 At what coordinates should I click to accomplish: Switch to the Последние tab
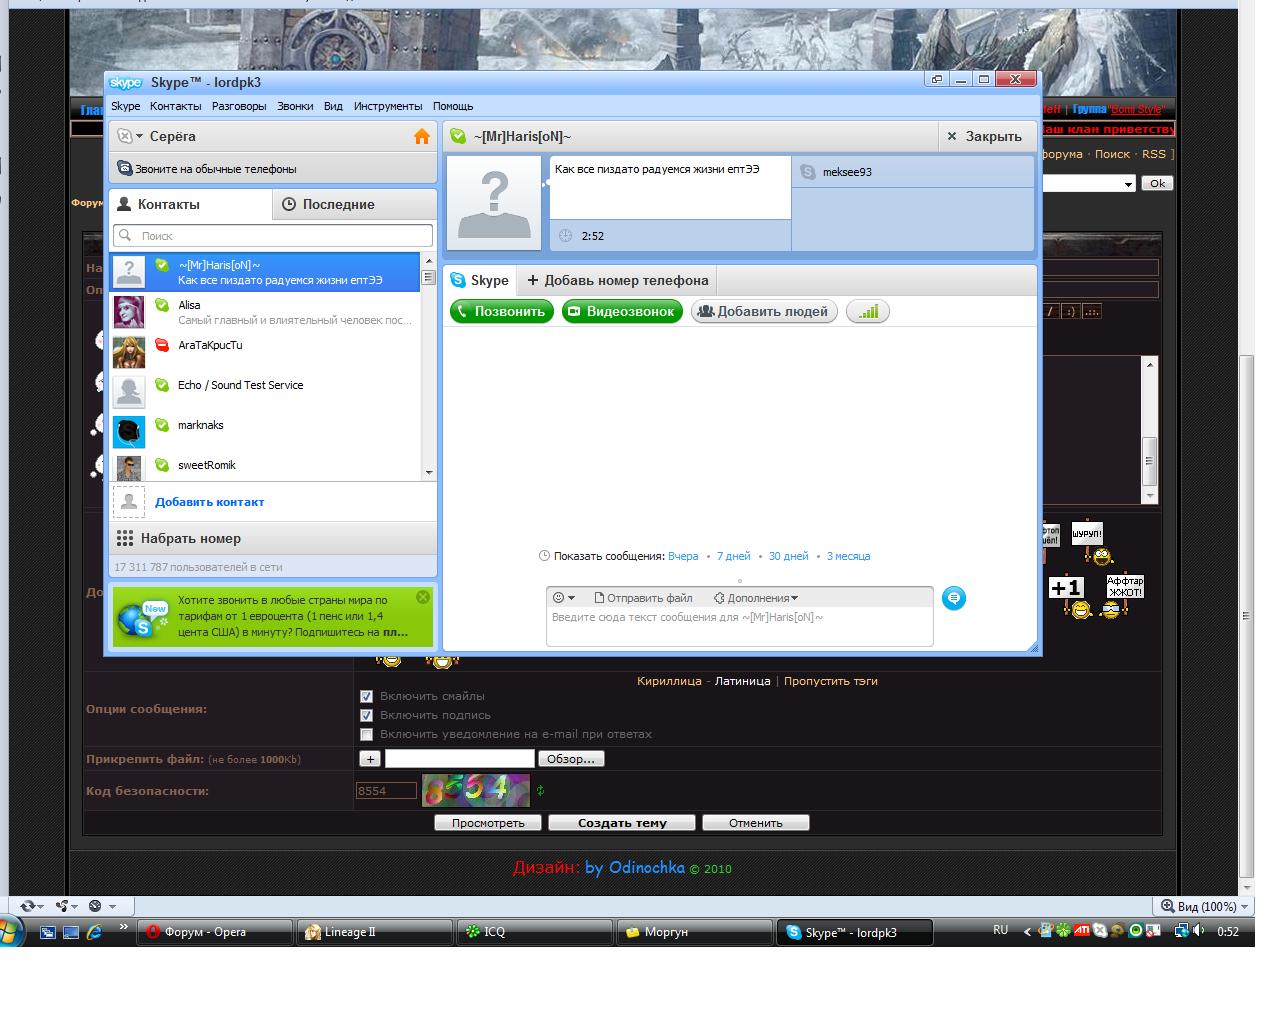pos(354,204)
